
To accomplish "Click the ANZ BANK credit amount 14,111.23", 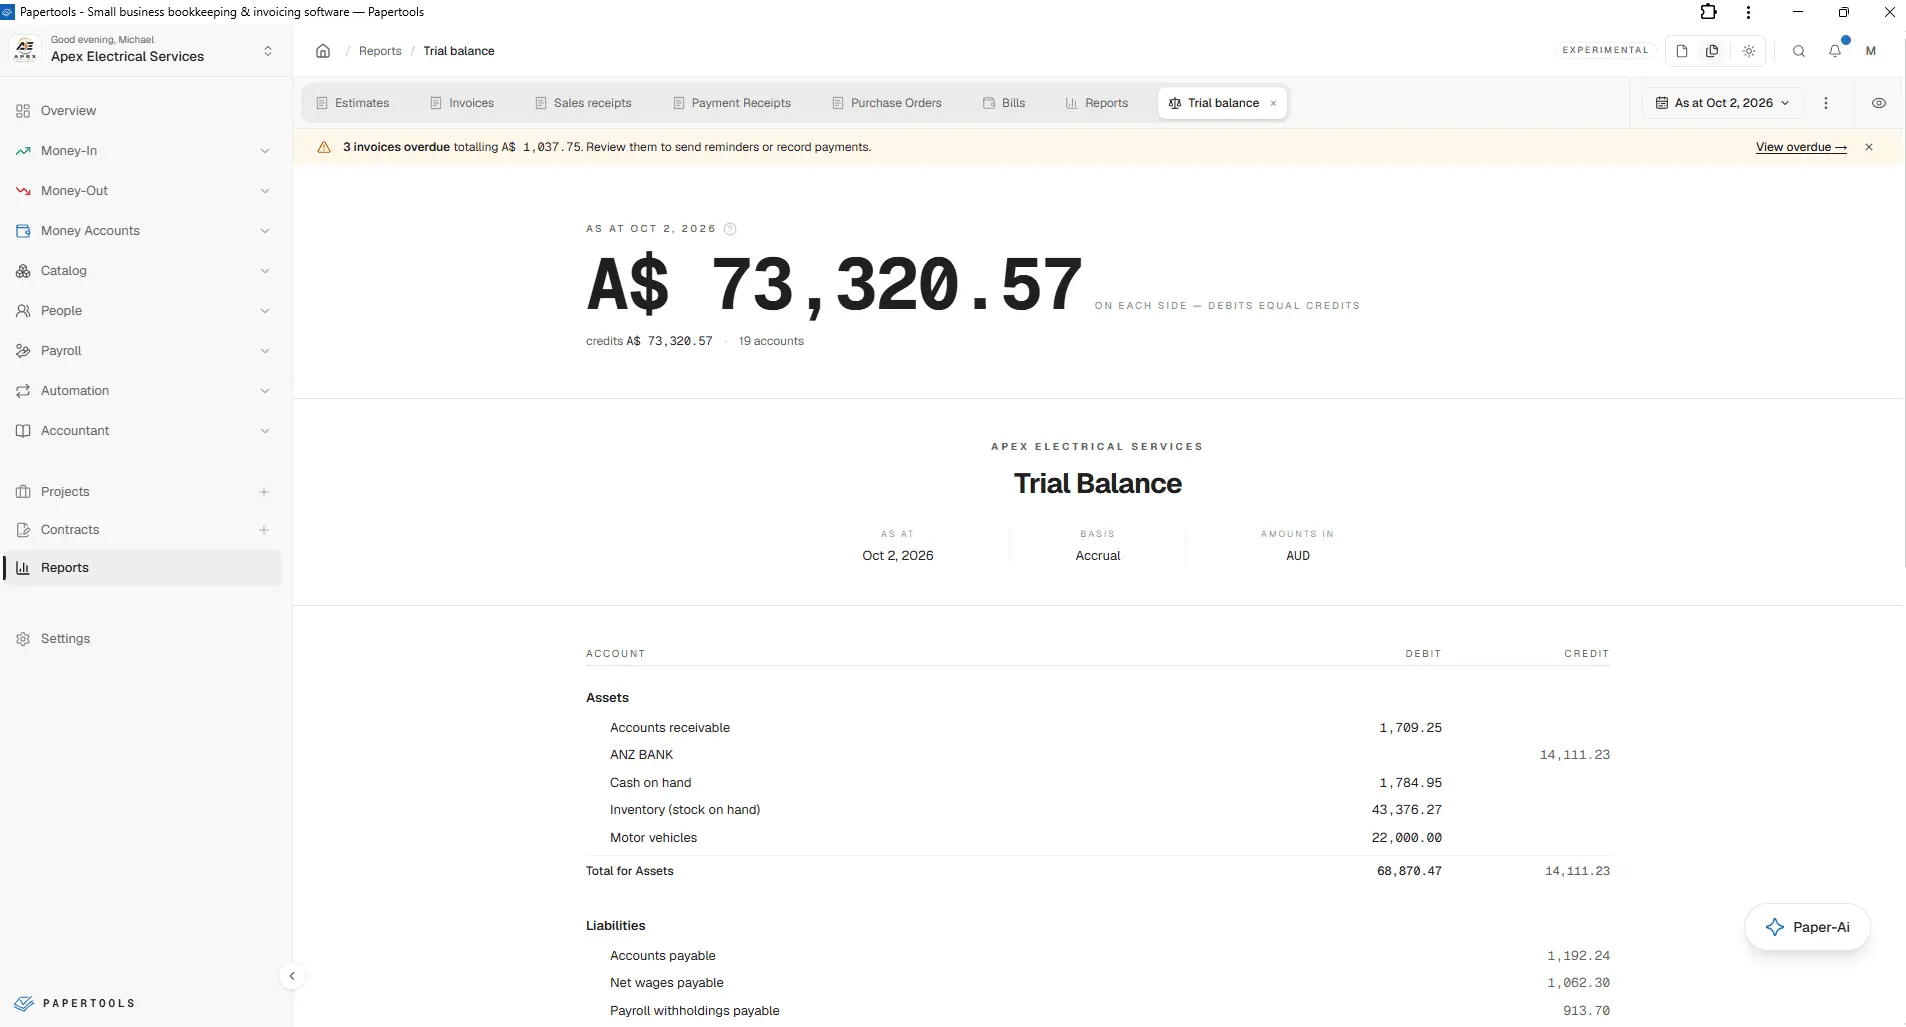I will (x=1575, y=755).
